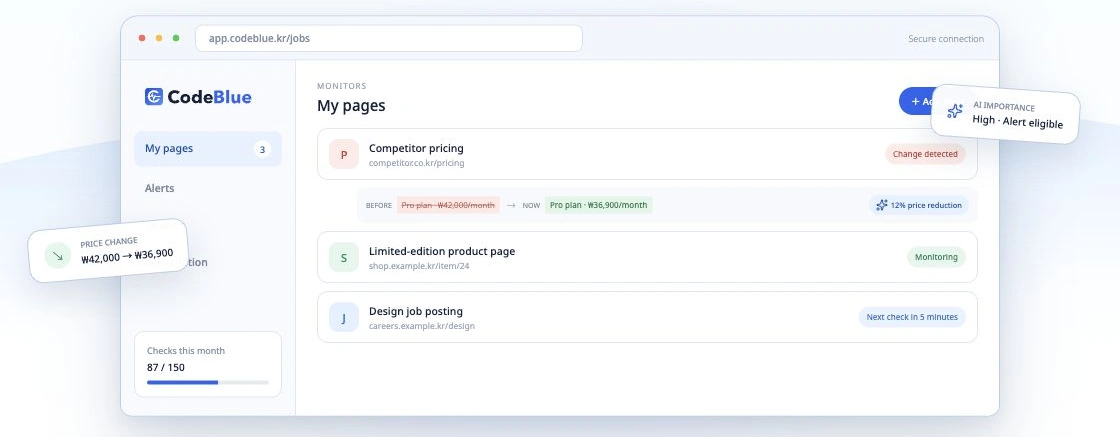Open the shop.example.kr/item/24 URL
1120x437 pixels.
tap(419, 266)
